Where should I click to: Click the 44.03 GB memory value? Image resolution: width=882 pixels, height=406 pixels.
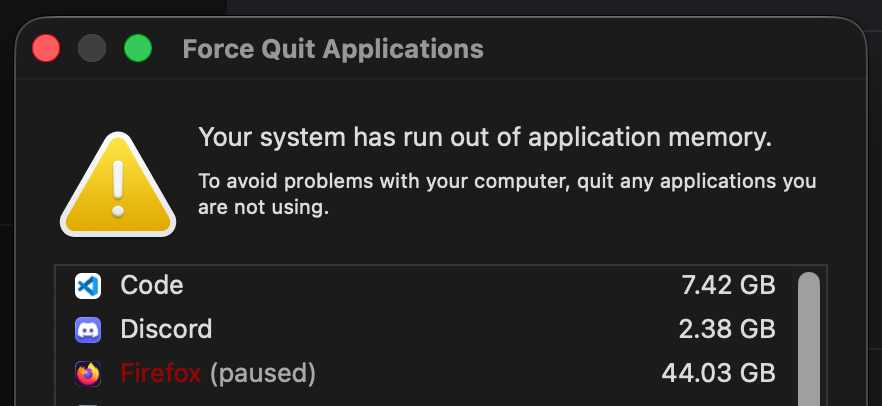point(718,374)
